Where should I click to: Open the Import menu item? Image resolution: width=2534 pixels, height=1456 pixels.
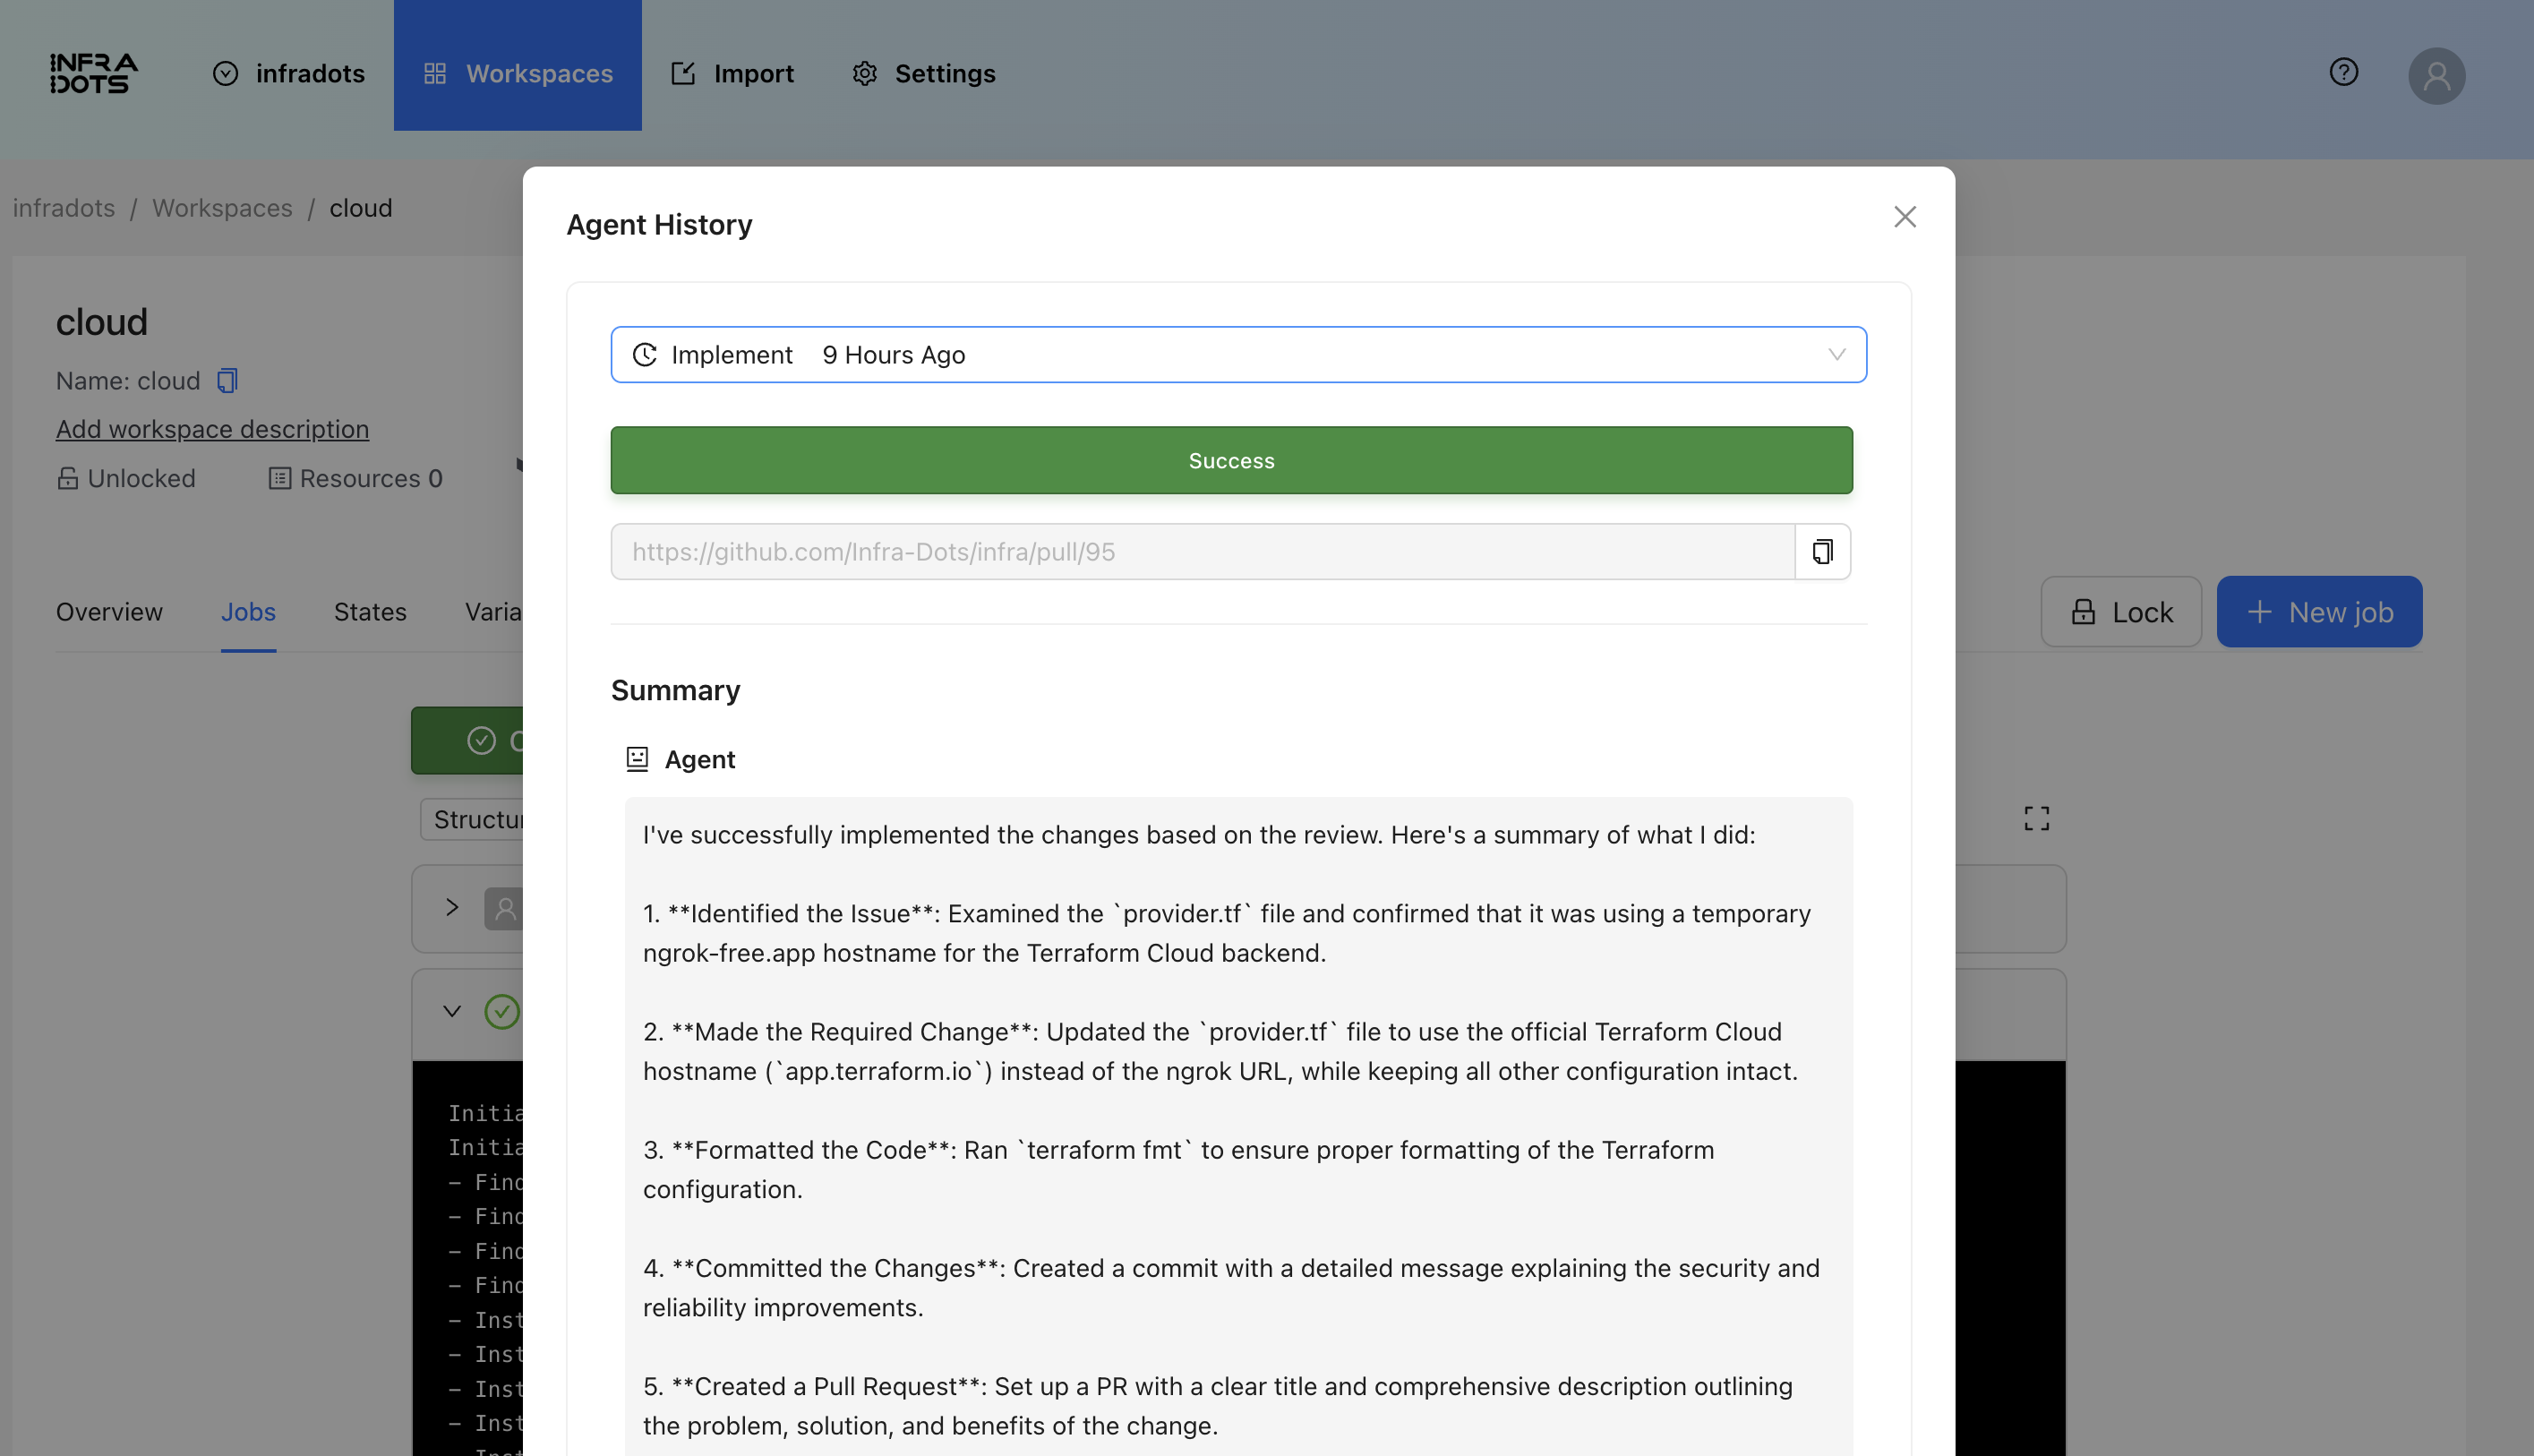733,73
